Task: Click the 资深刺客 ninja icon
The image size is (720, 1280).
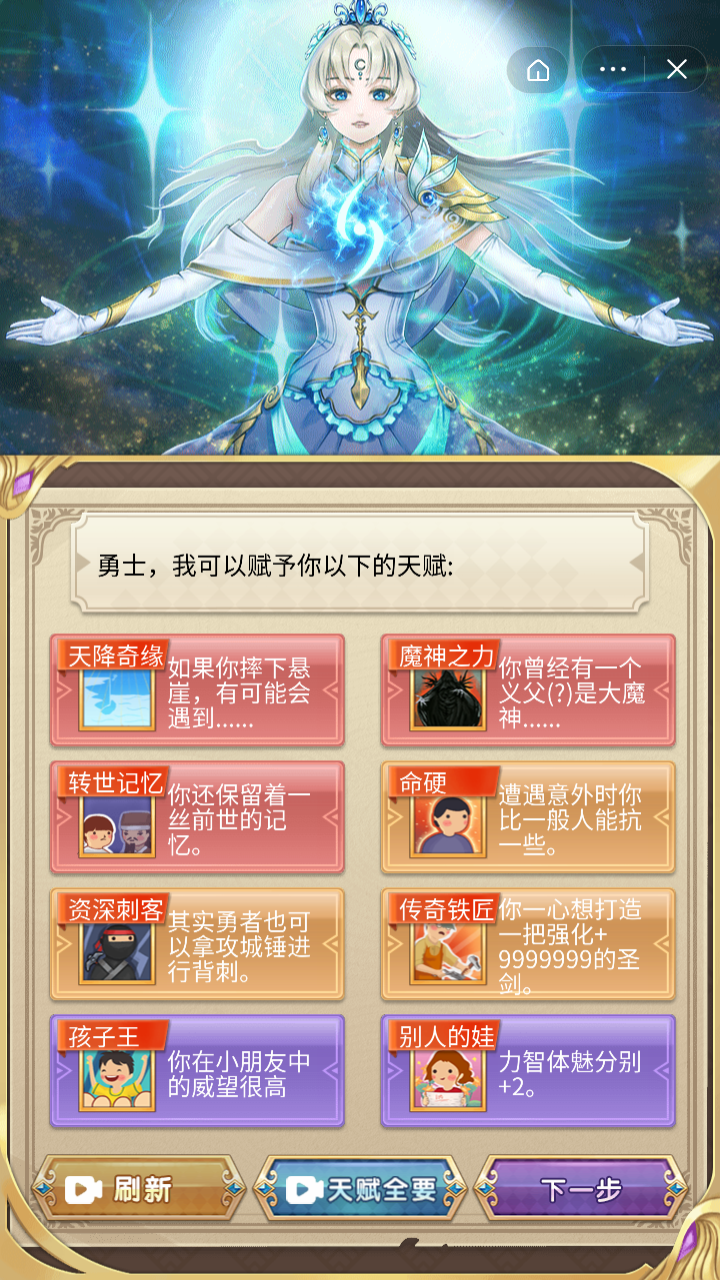Action: 117,951
